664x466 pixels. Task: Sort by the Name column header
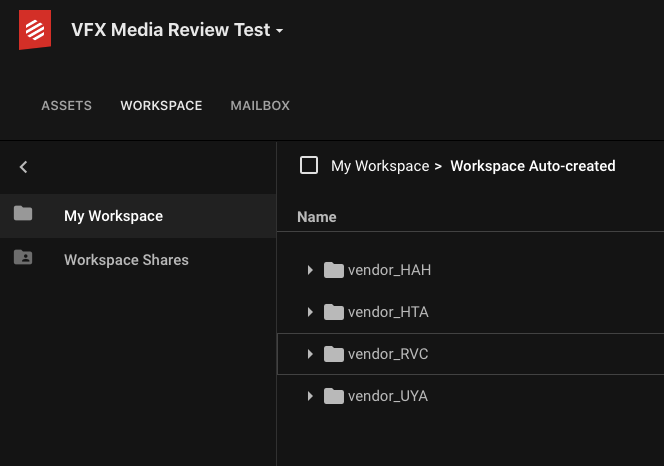pyautogui.click(x=317, y=217)
